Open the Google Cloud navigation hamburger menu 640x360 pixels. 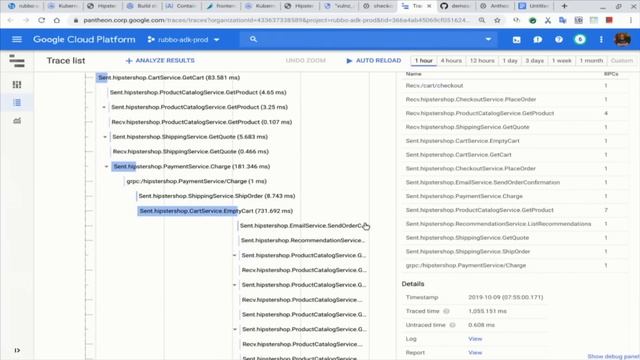[17, 39]
